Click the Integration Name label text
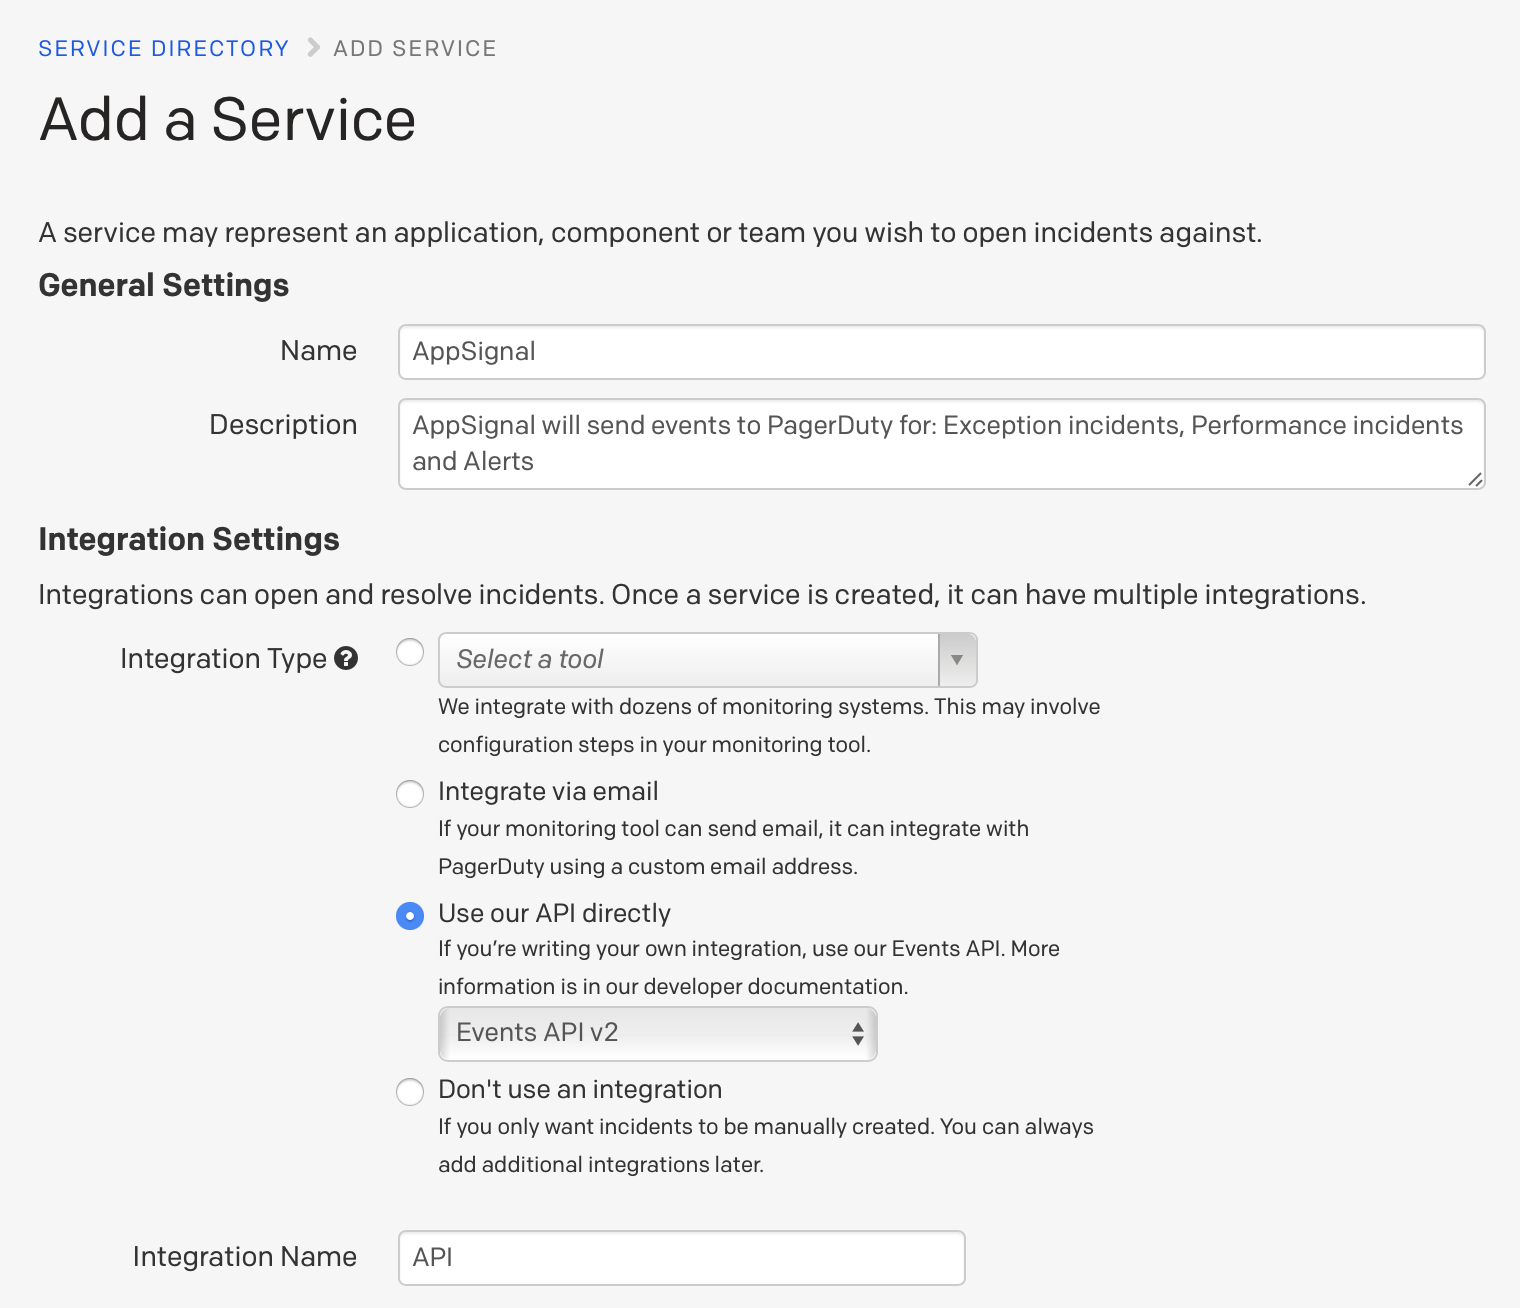The image size is (1520, 1308). point(244,1257)
